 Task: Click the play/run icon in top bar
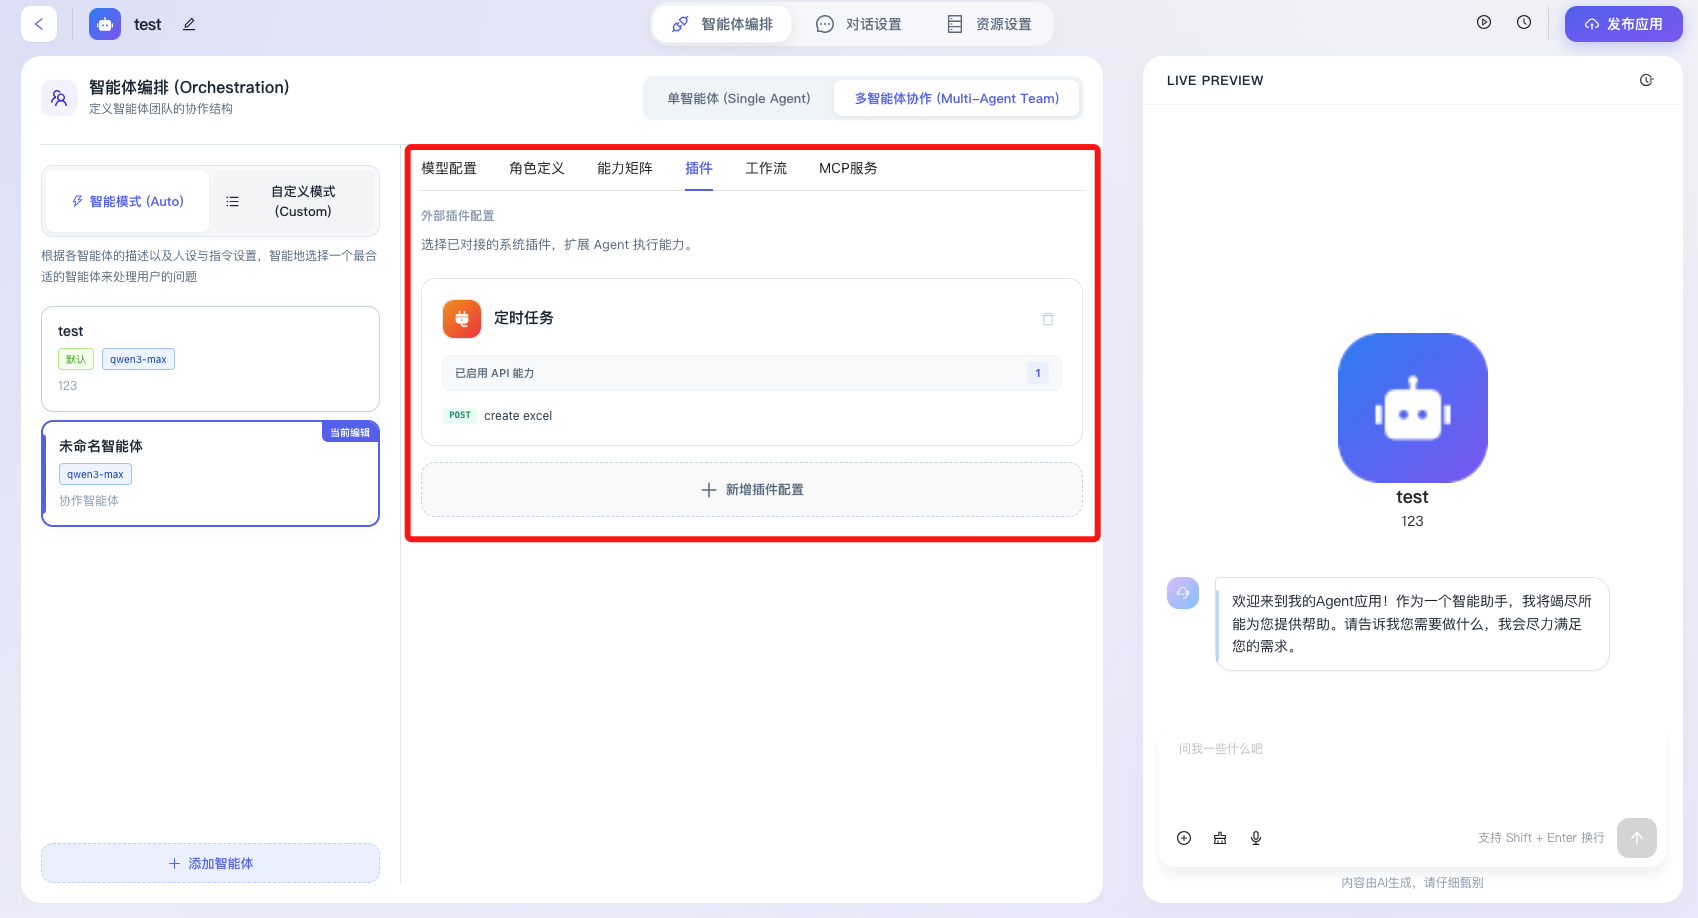tap(1484, 22)
